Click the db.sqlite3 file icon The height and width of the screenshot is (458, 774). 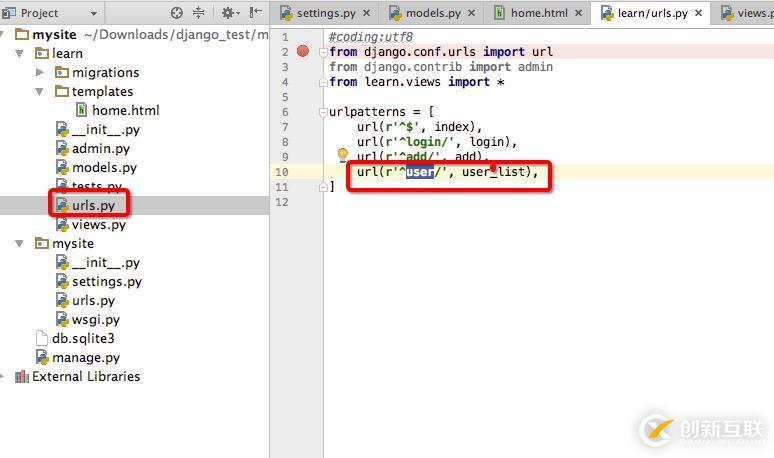point(42,338)
